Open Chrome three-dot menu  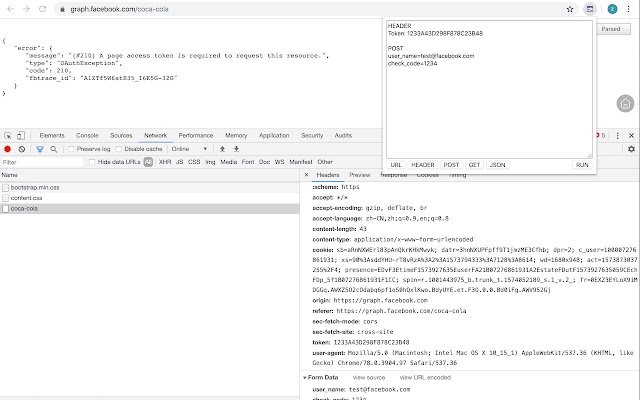[x=628, y=9]
